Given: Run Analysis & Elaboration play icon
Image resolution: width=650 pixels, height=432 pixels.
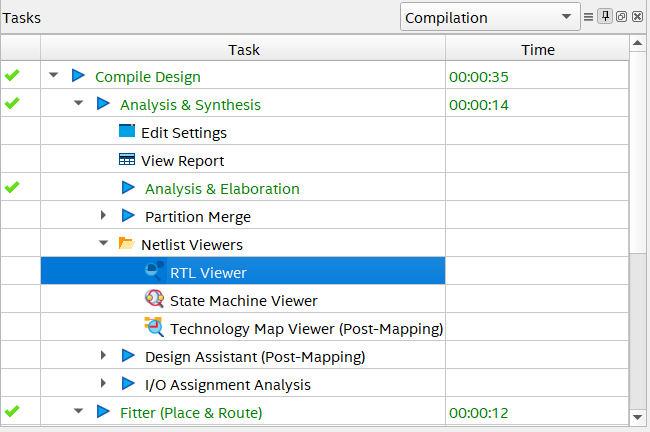Looking at the screenshot, I should tap(128, 188).
